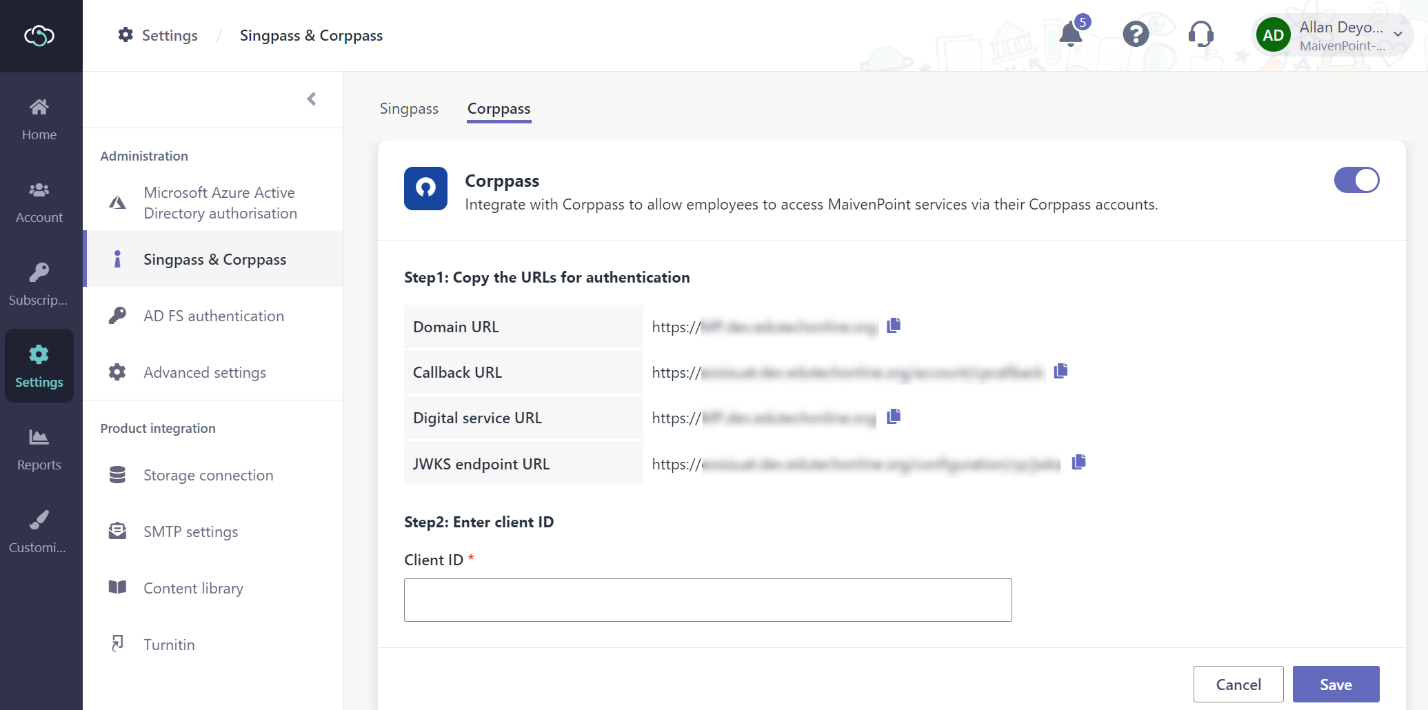Open Content library
This screenshot has height=710, width=1428.
pos(213,588)
